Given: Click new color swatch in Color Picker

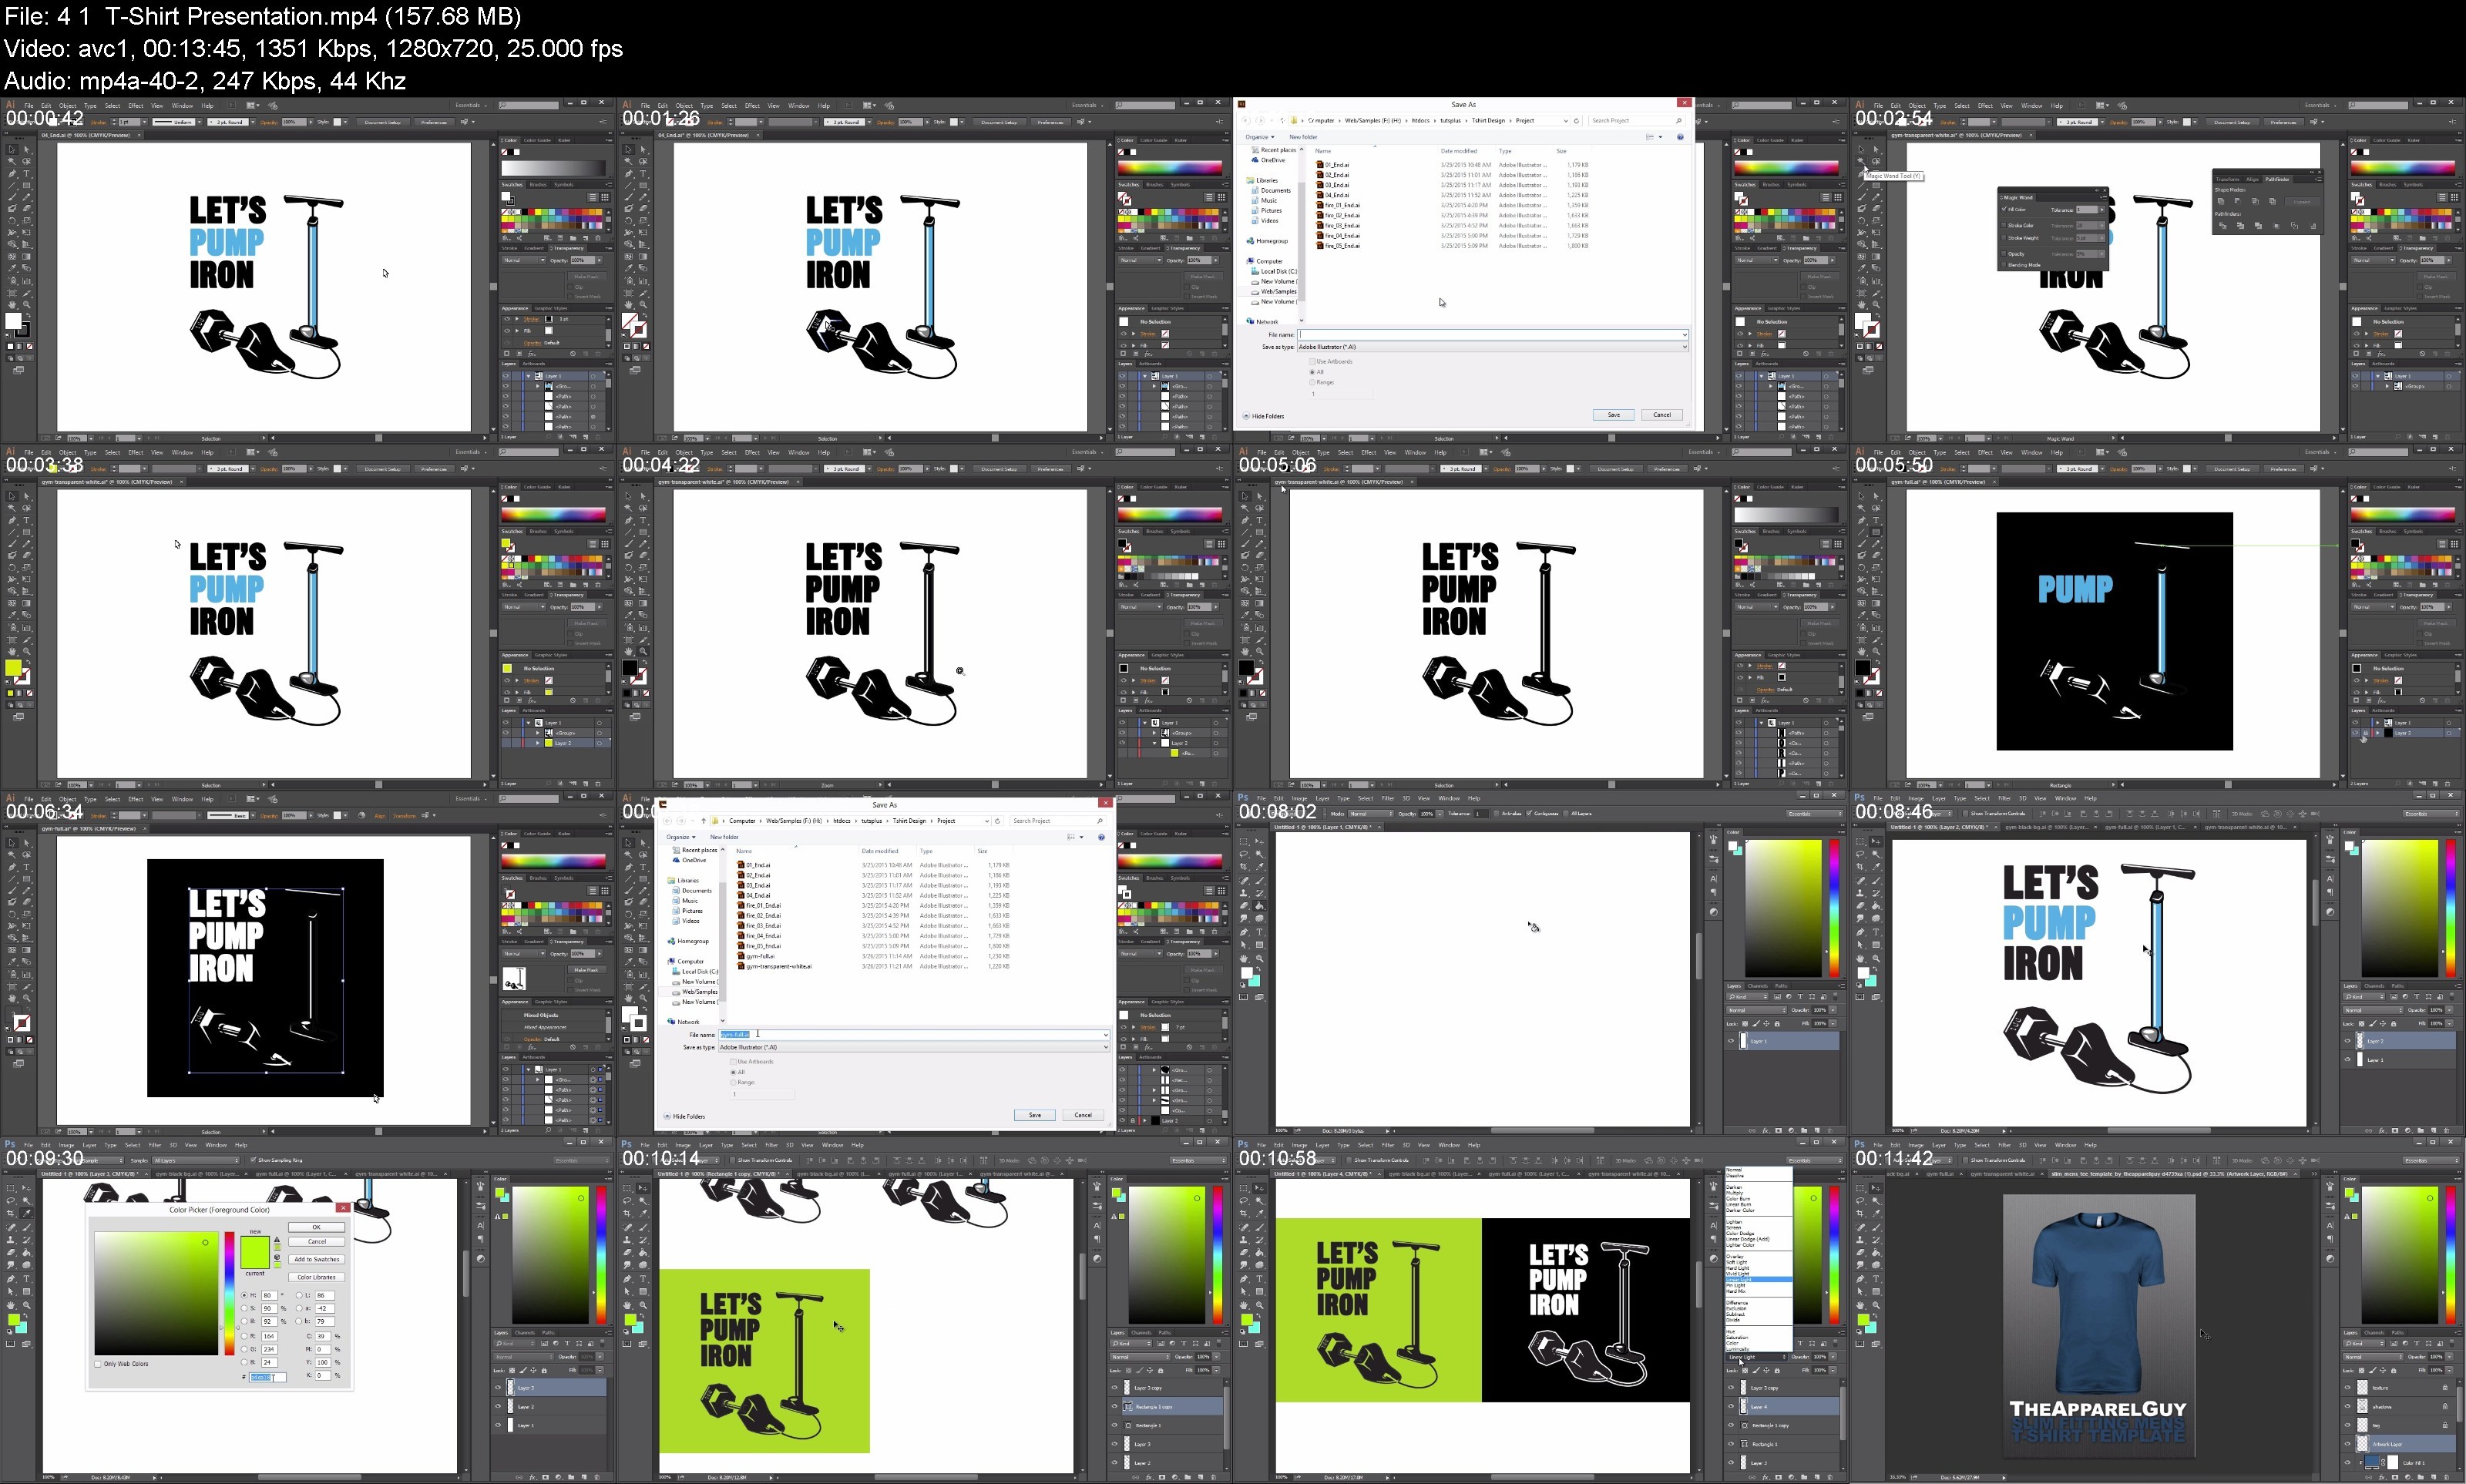Looking at the screenshot, I should [x=255, y=1245].
